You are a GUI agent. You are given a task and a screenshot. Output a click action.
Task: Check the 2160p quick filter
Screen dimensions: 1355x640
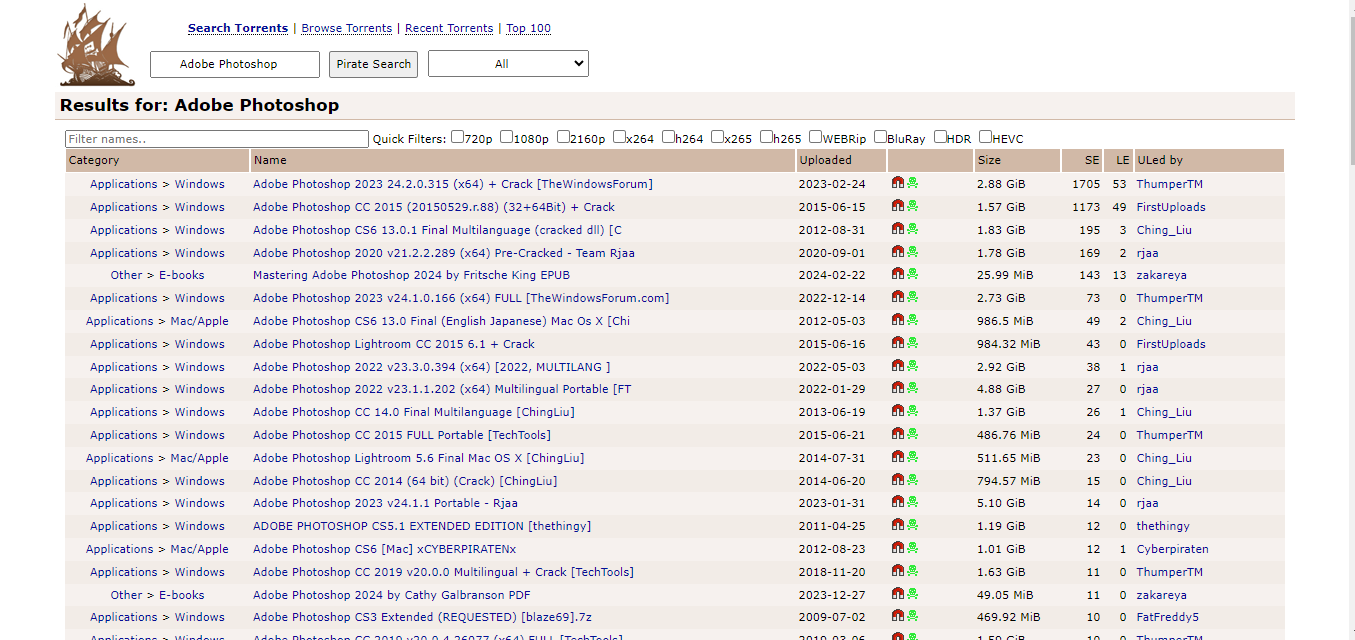point(563,137)
